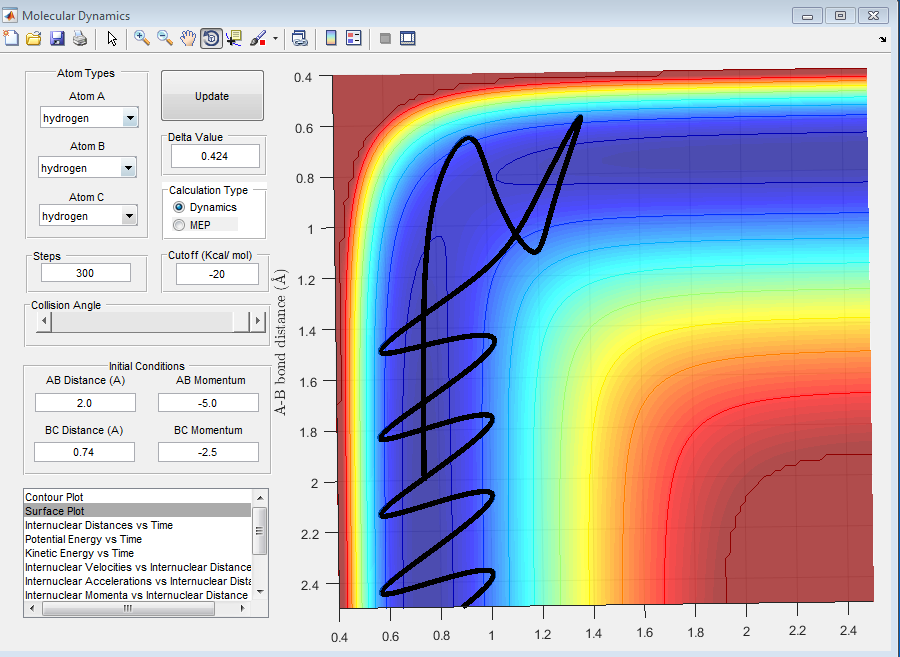Save the figure using the floppy disk icon

click(x=57, y=38)
